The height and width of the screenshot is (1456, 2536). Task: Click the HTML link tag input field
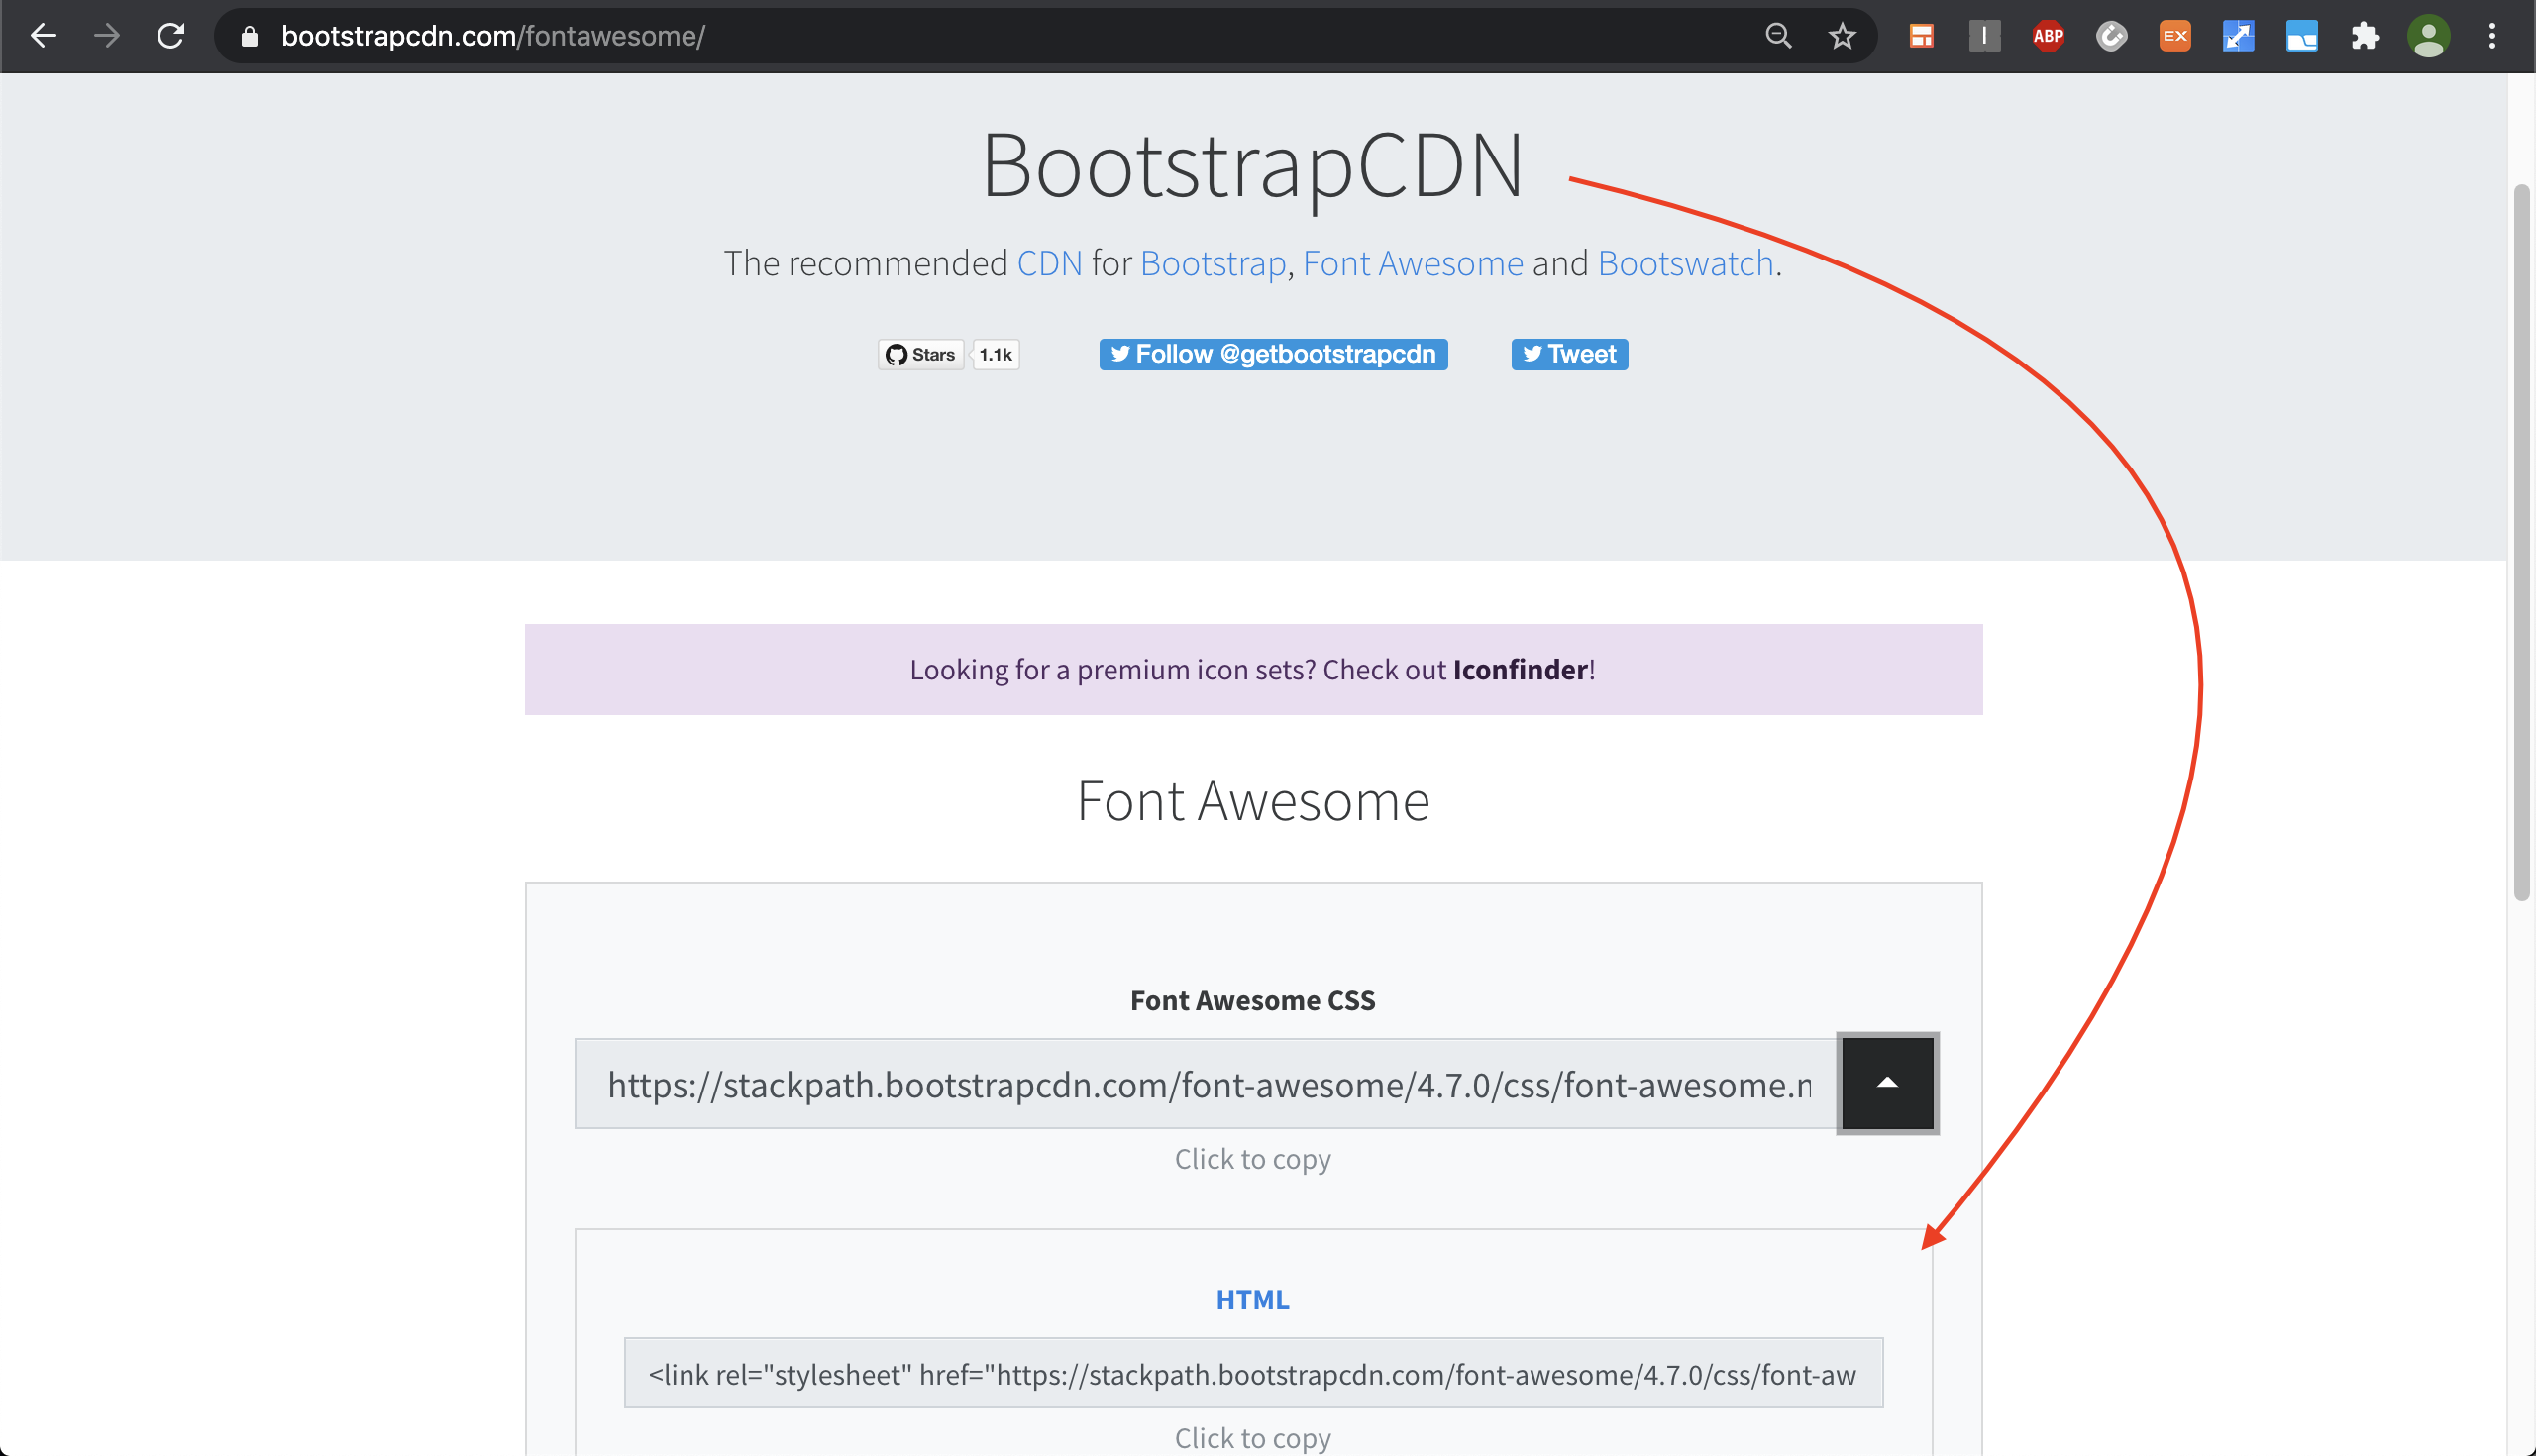(x=1252, y=1373)
